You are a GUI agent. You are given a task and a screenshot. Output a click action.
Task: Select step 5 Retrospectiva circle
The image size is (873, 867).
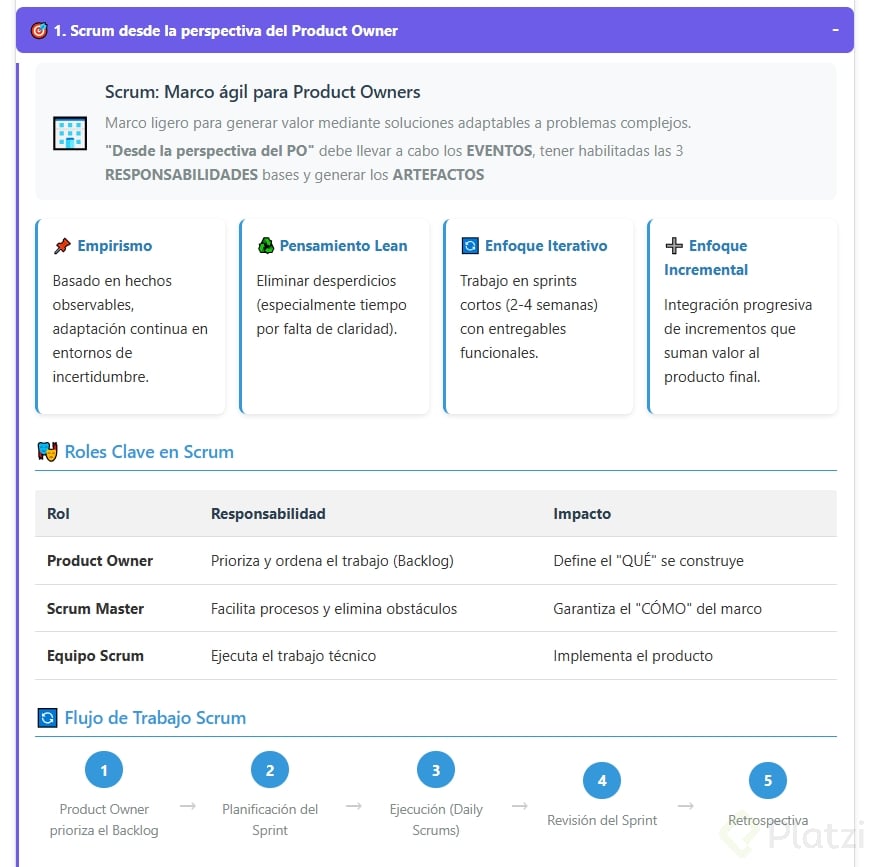click(768, 781)
